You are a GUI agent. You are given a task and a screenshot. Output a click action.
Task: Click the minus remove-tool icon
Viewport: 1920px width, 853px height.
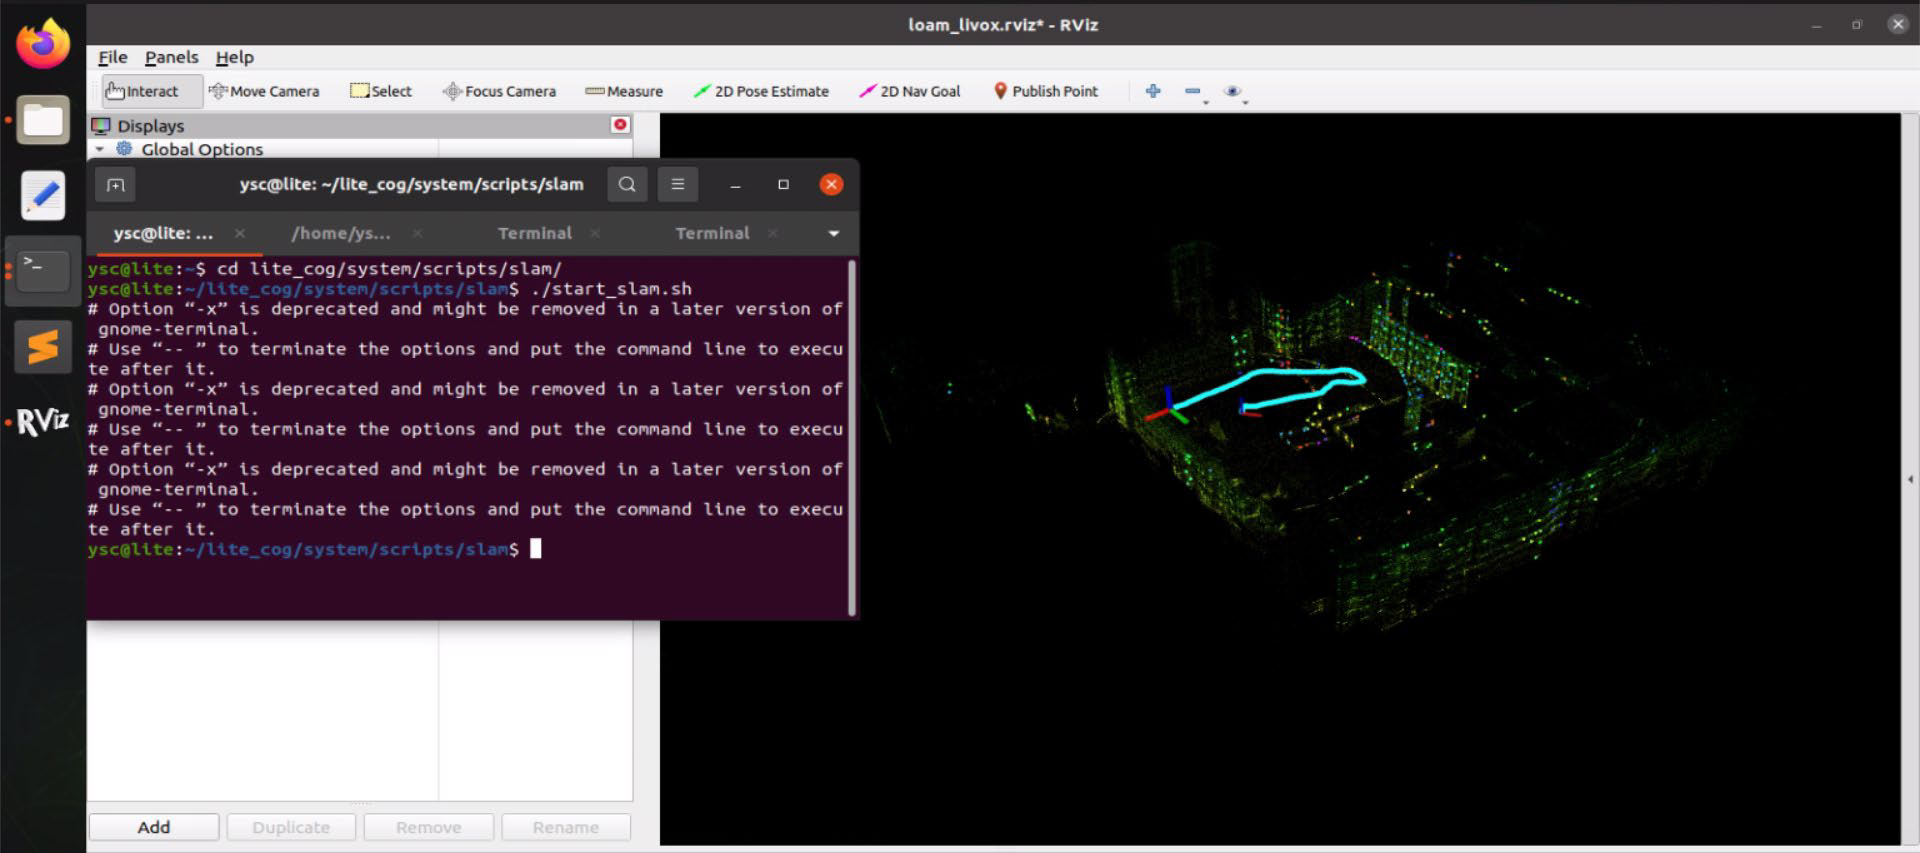point(1193,91)
